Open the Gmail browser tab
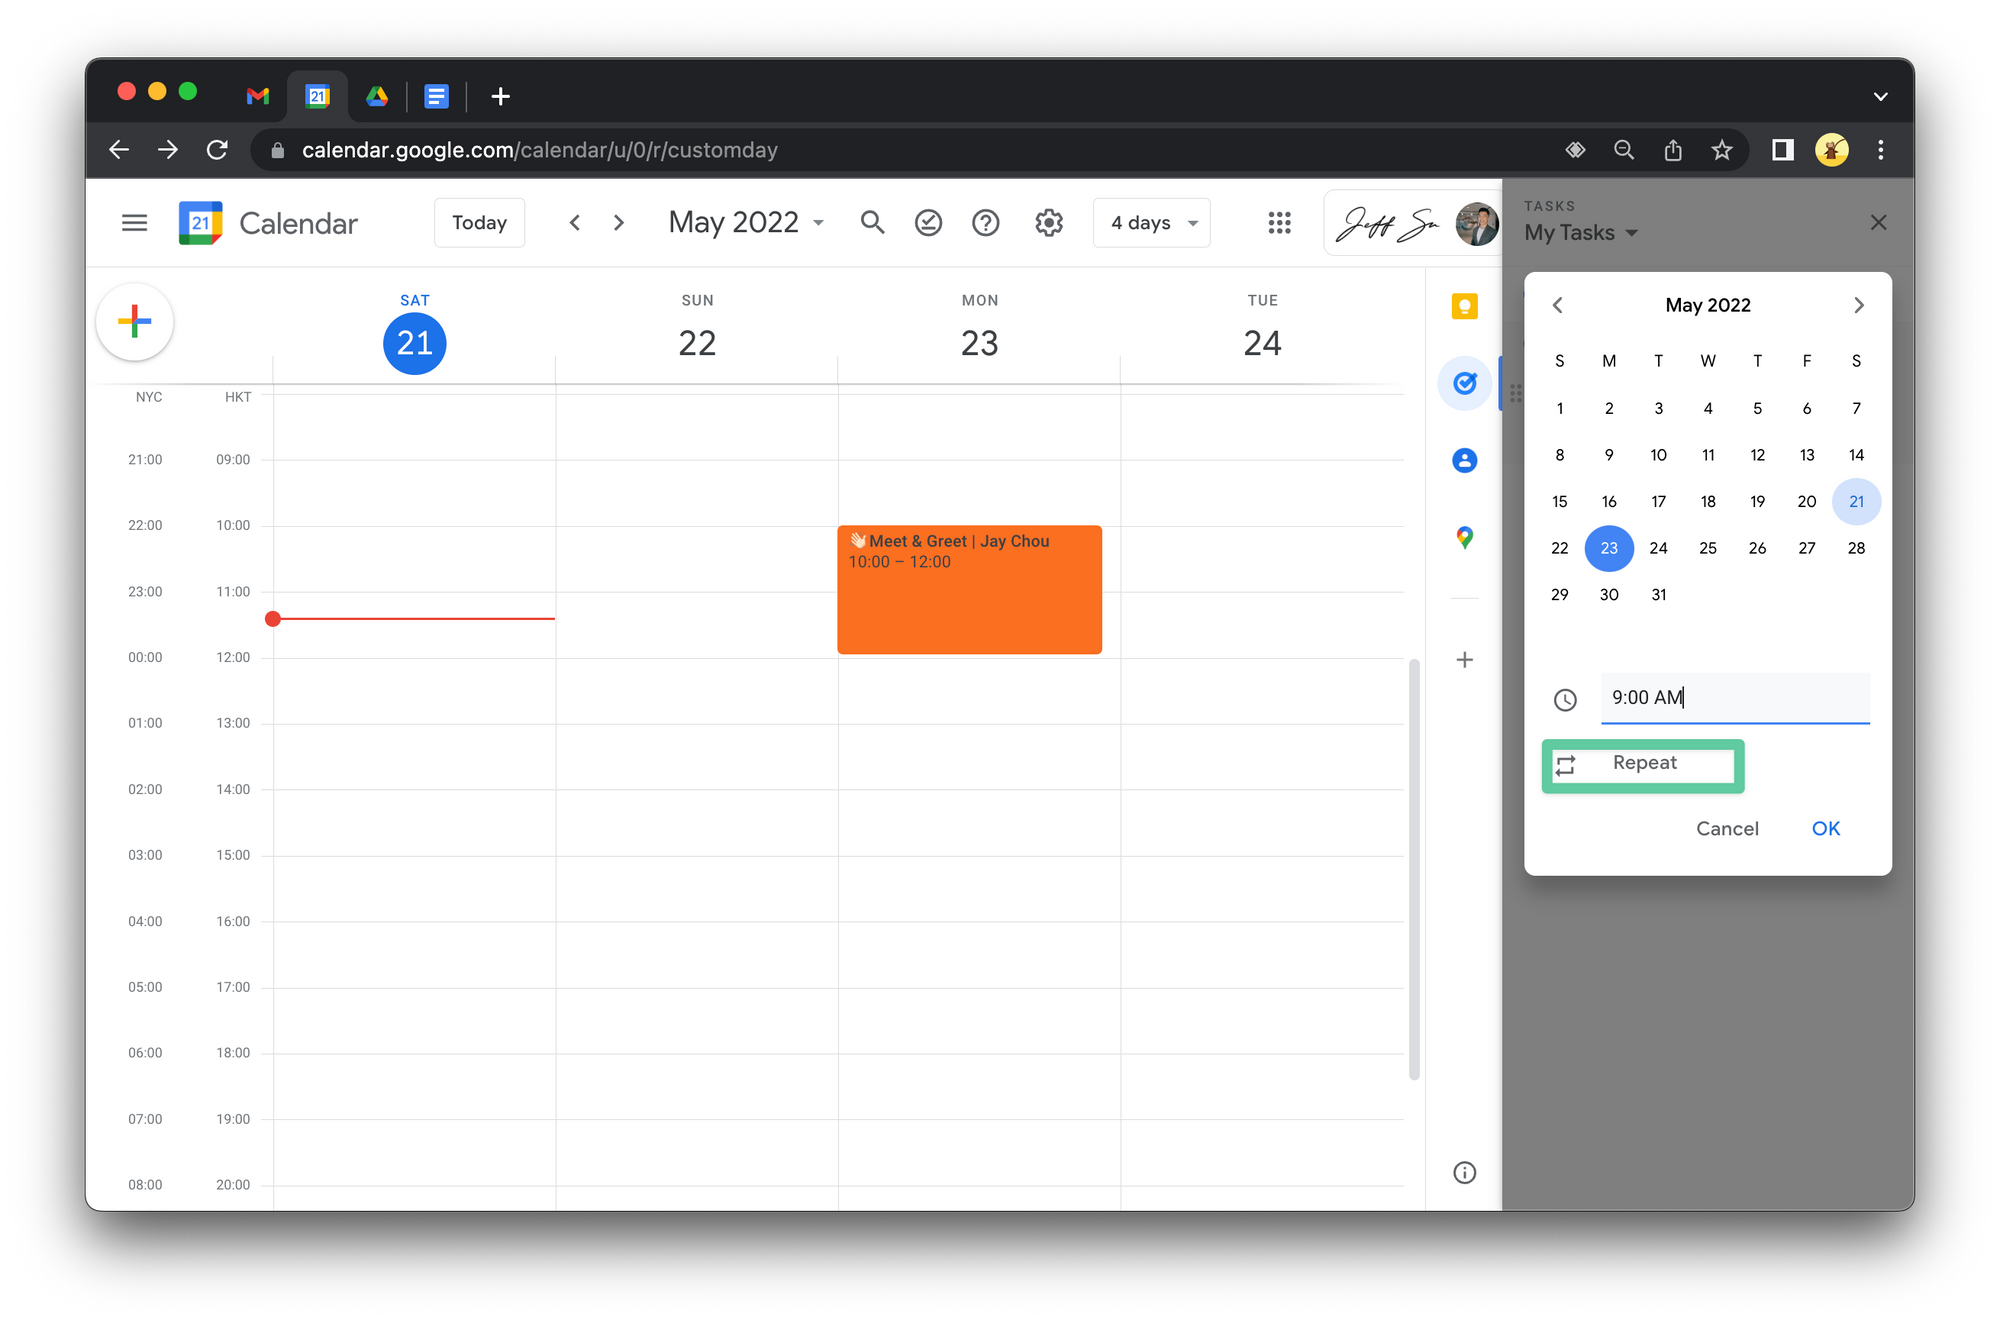The width and height of the screenshot is (2000, 1324). click(x=258, y=96)
